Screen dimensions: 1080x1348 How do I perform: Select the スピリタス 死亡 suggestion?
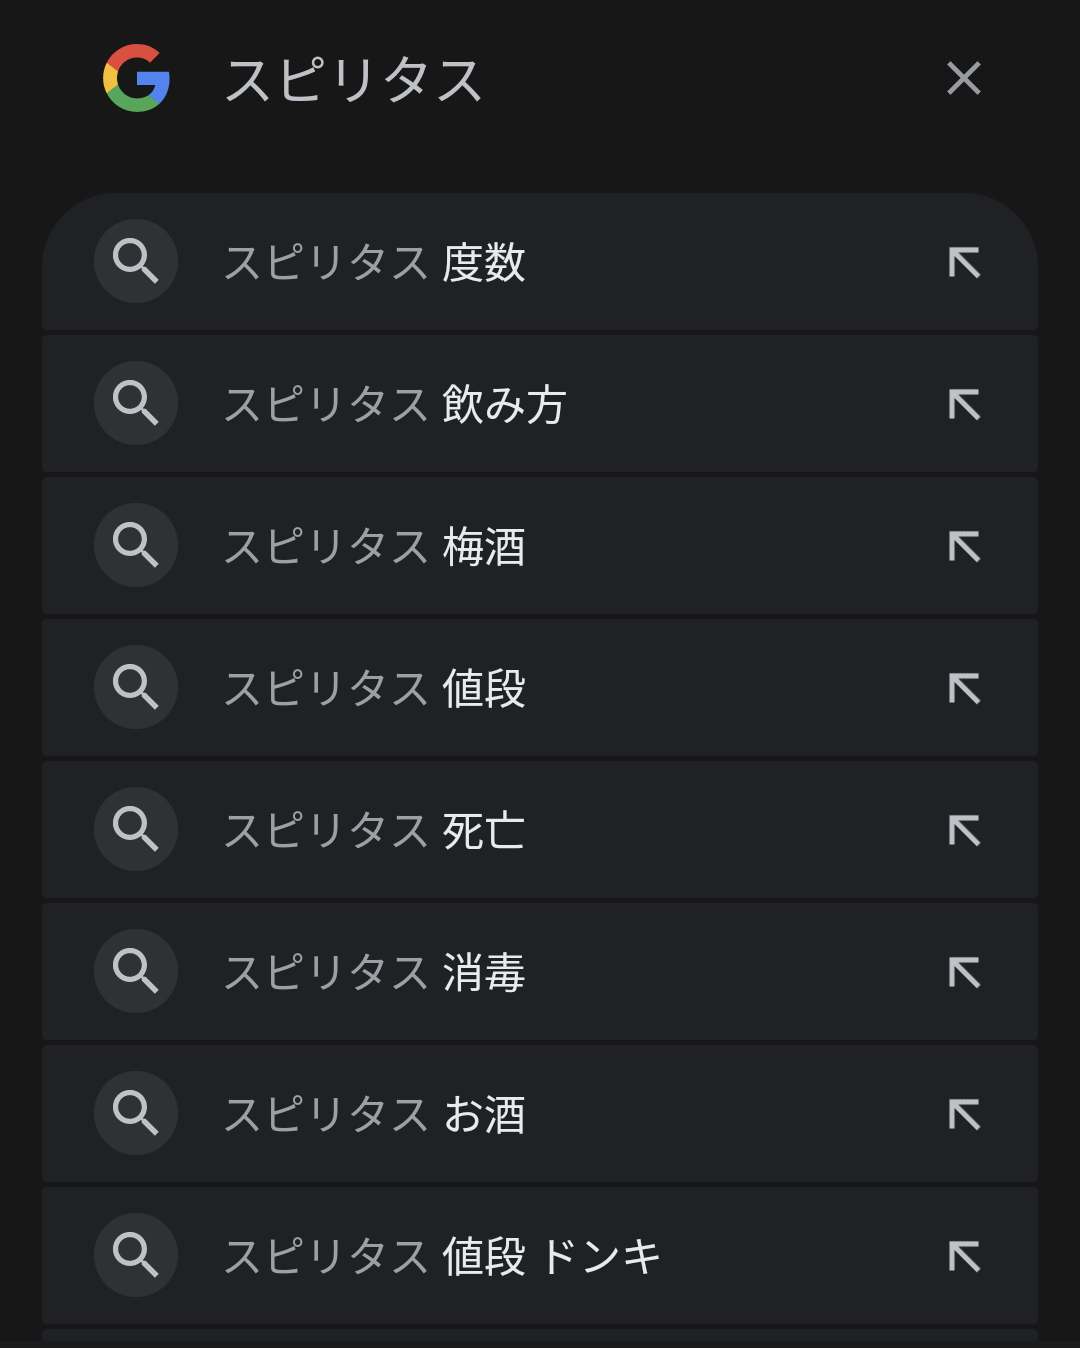tap(375, 831)
